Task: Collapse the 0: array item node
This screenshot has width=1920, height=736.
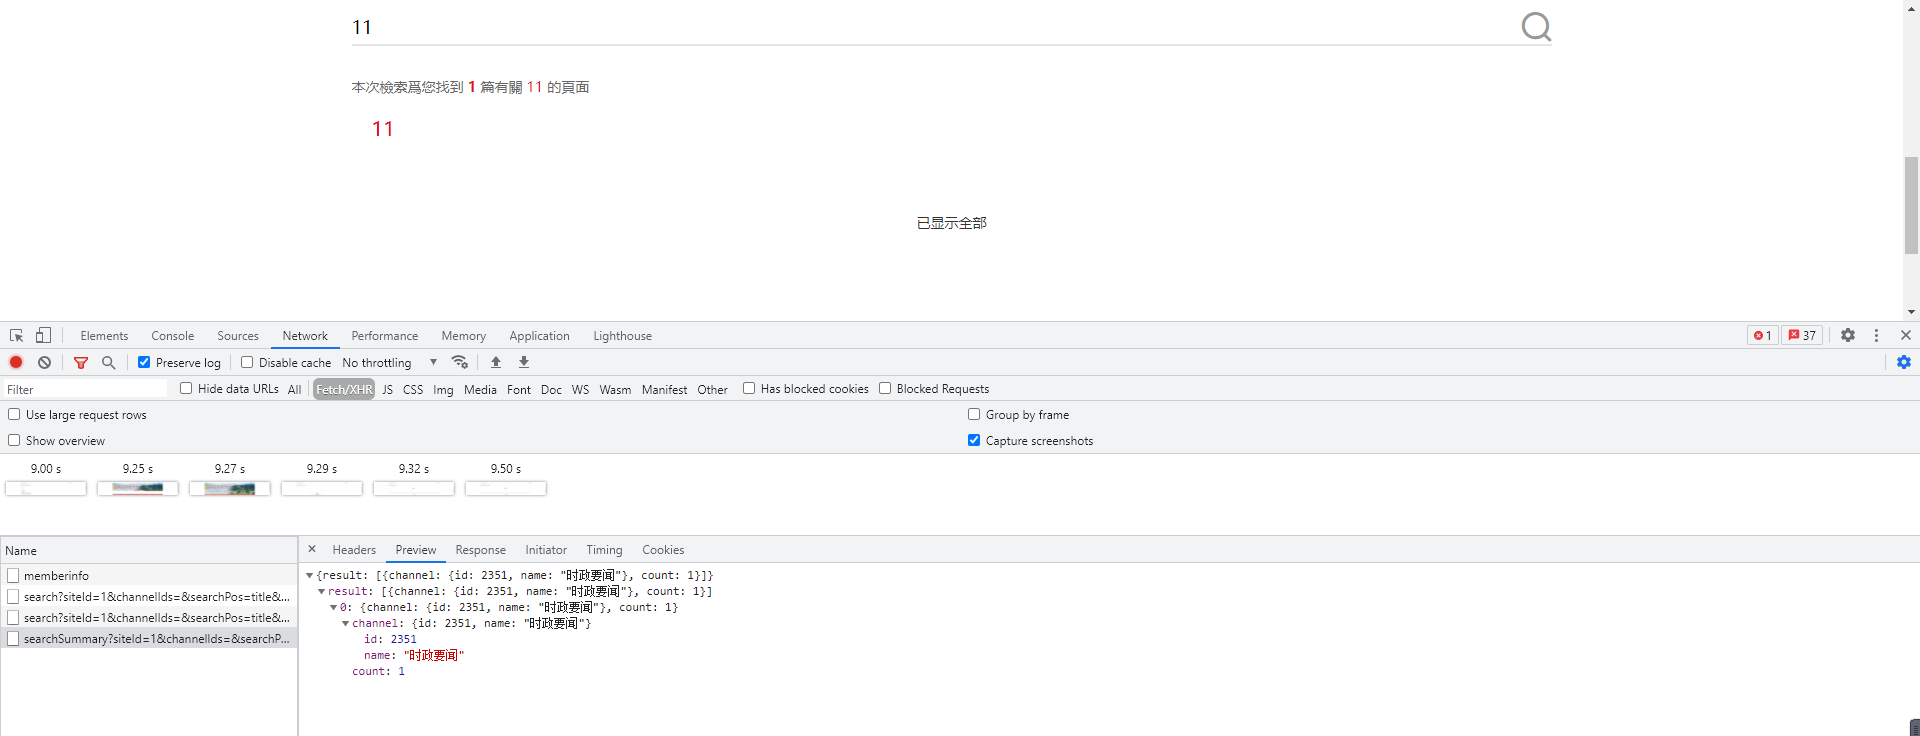Action: click(334, 608)
